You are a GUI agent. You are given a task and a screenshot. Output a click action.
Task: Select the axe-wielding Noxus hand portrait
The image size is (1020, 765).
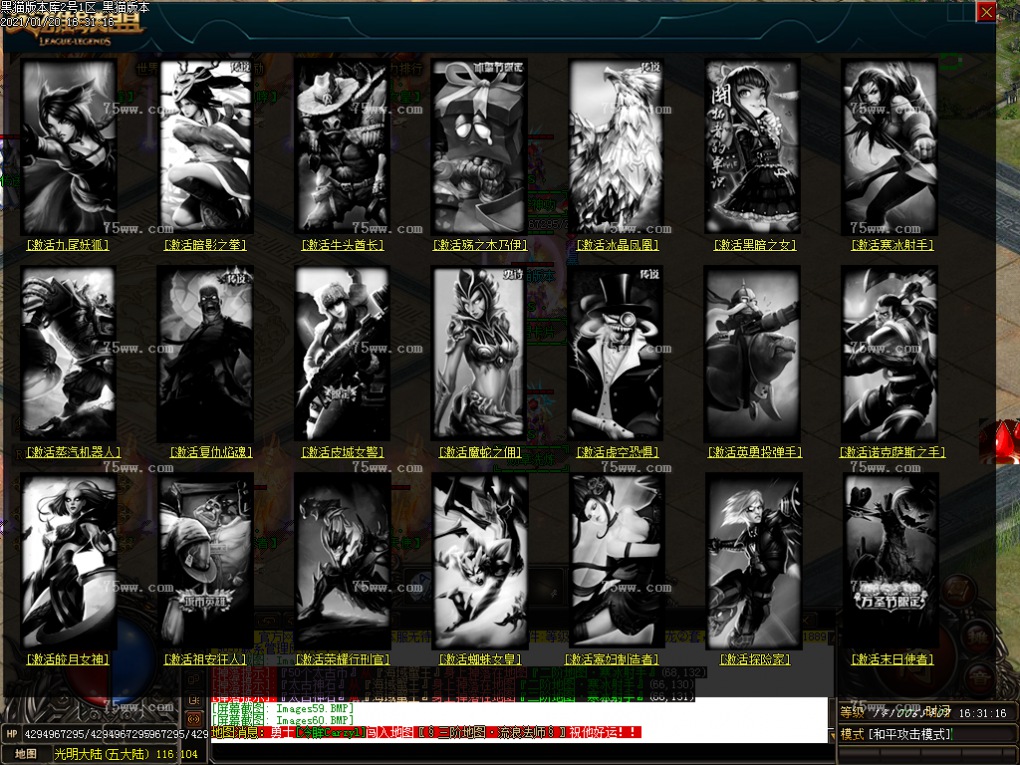pos(891,354)
